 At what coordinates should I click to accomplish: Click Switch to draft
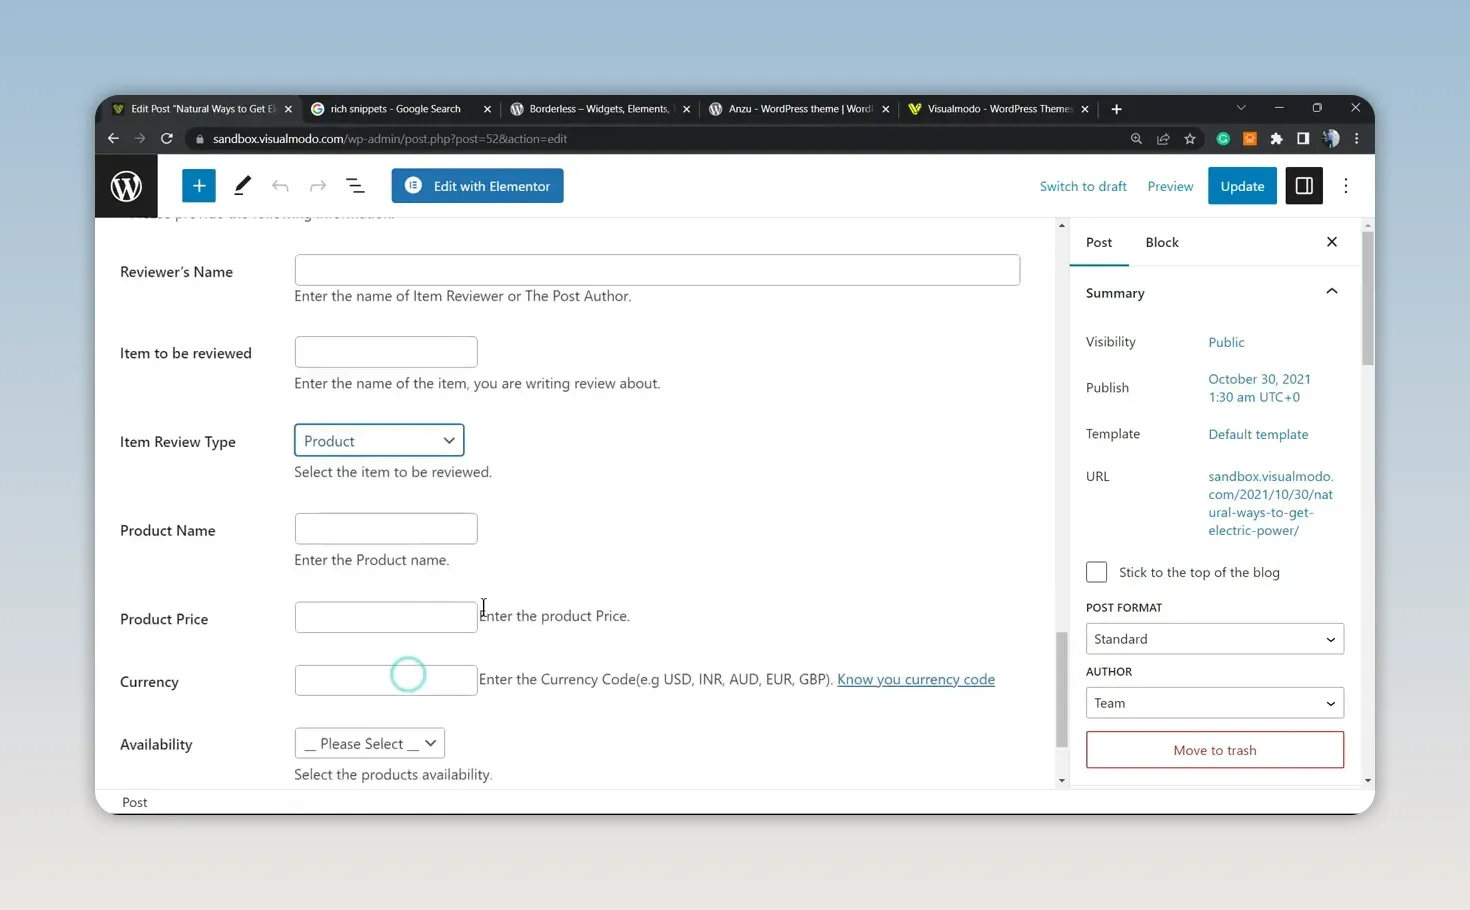(x=1083, y=186)
